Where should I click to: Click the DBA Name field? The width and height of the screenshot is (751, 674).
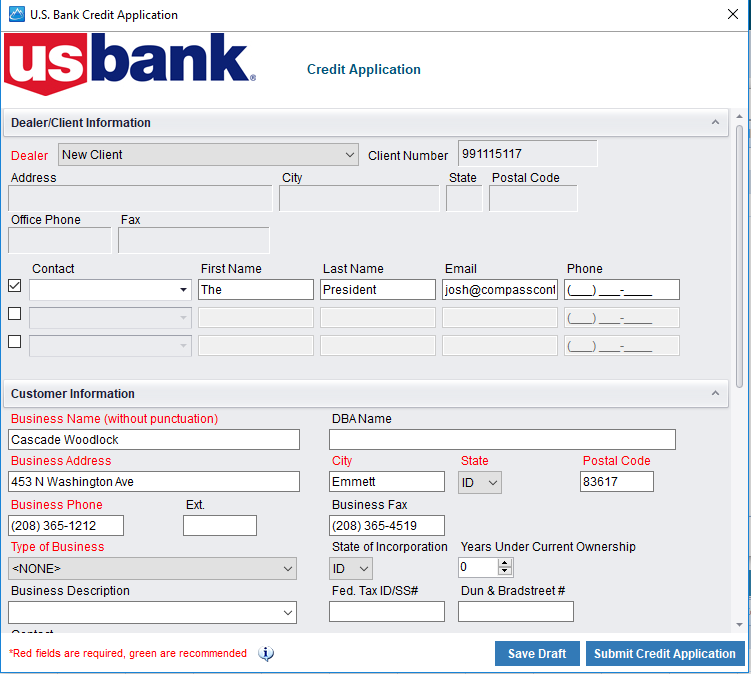click(502, 440)
